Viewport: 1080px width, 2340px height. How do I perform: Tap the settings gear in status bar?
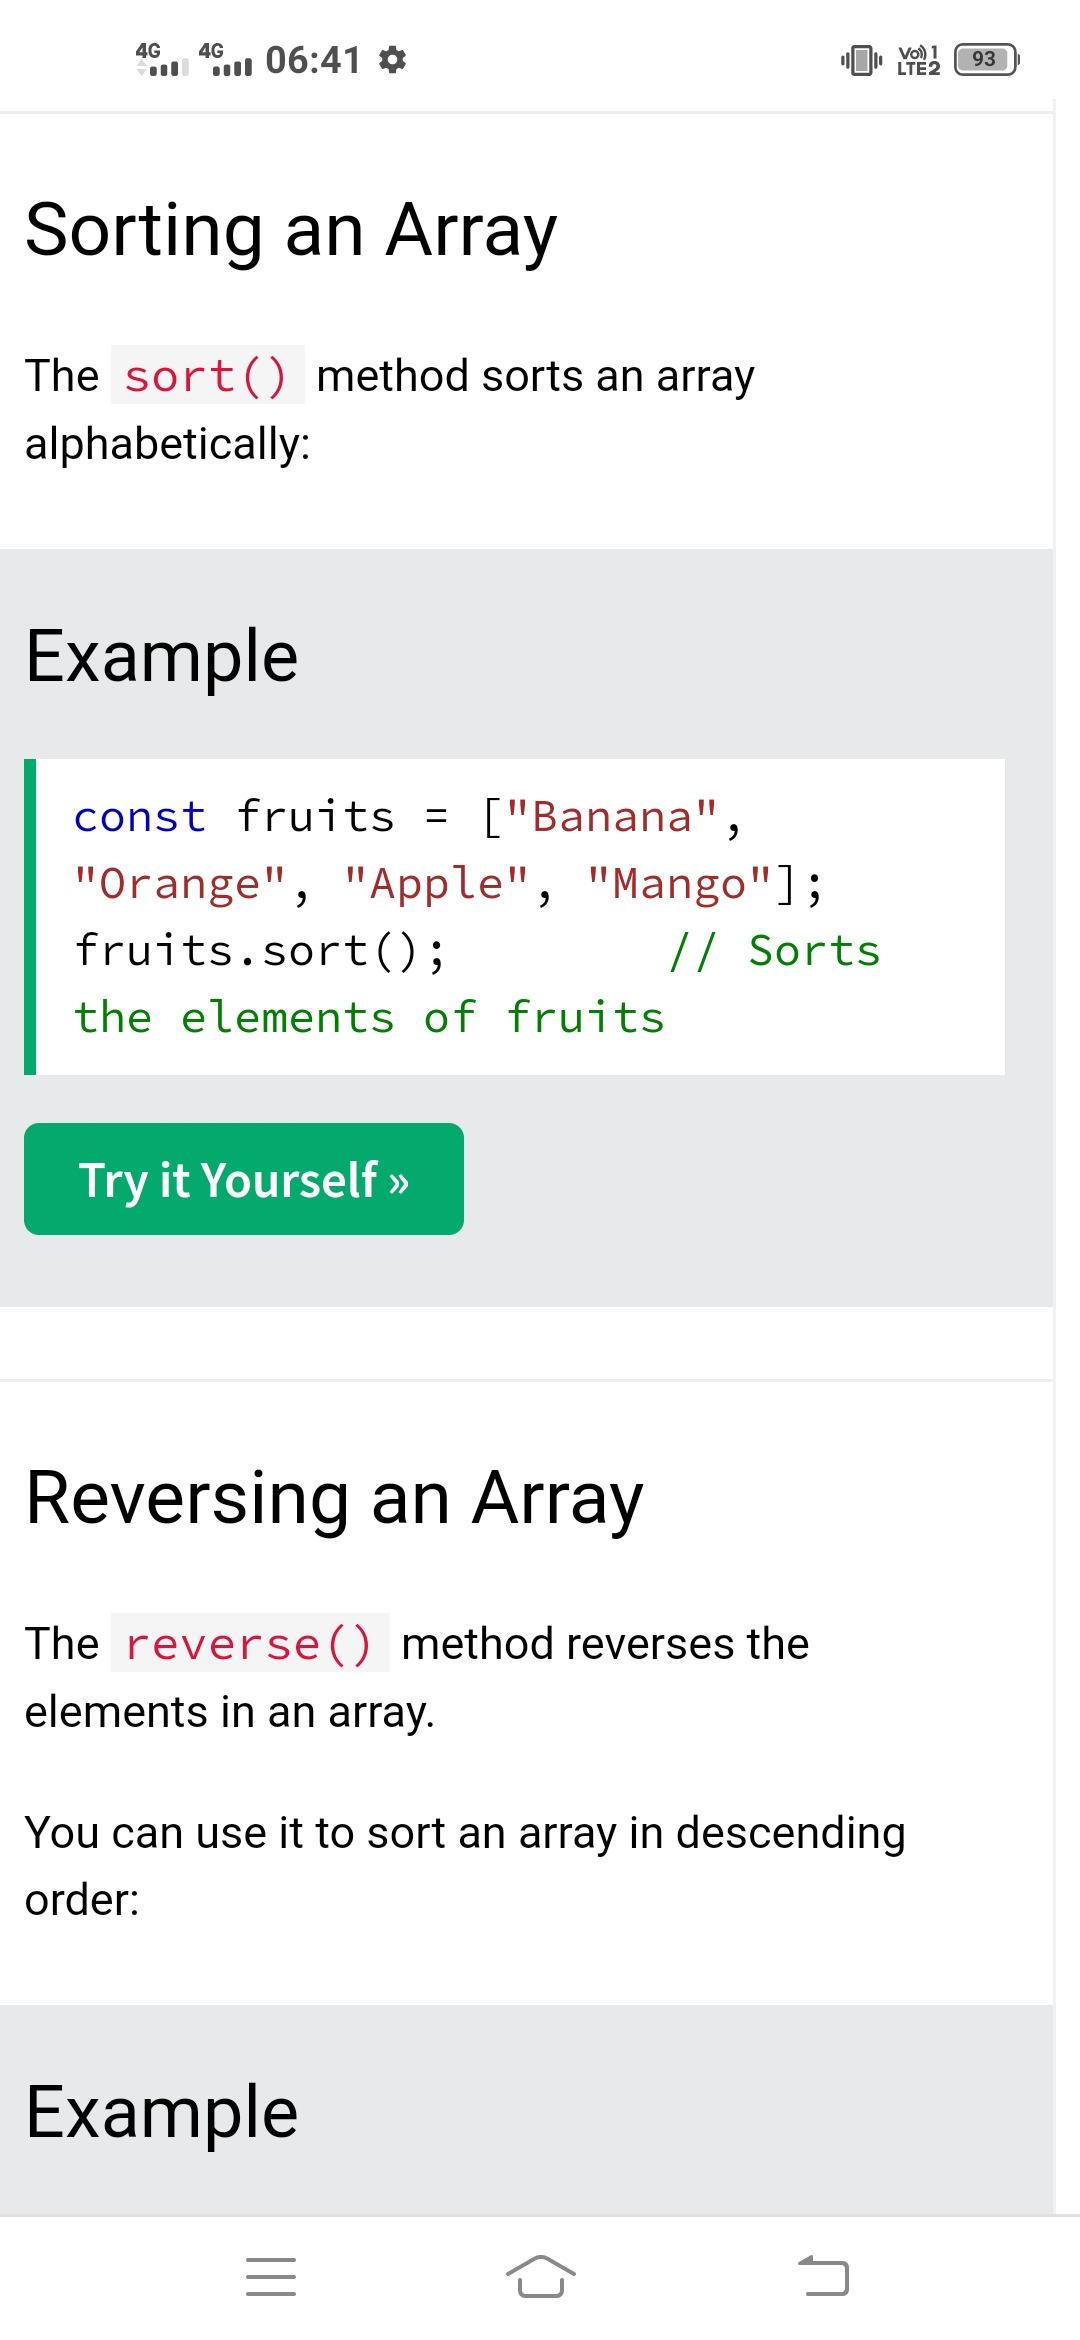point(393,60)
